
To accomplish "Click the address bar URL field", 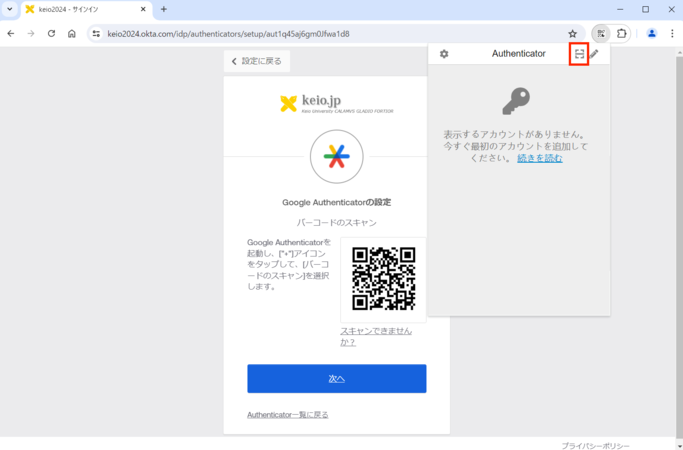I will coord(330,34).
